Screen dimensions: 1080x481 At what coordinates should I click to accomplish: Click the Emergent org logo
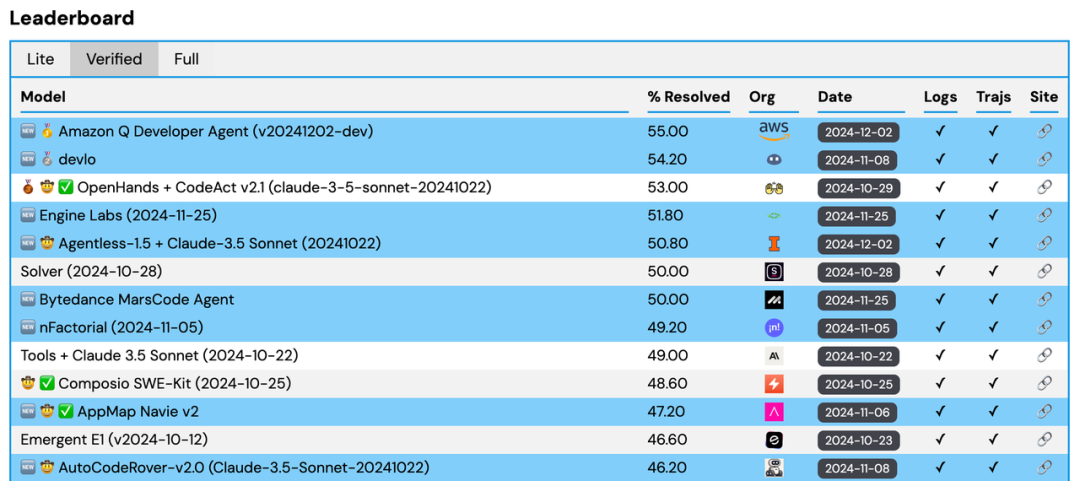(x=774, y=440)
